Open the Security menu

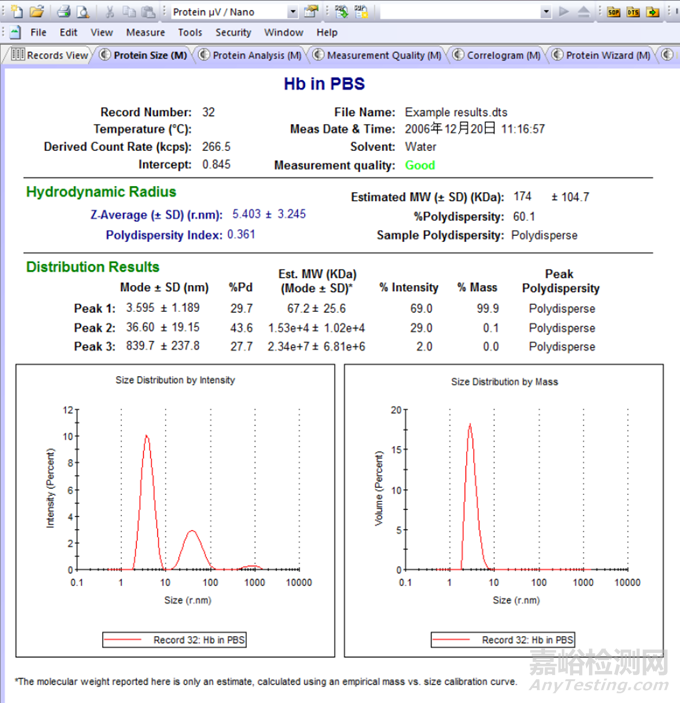point(233,32)
